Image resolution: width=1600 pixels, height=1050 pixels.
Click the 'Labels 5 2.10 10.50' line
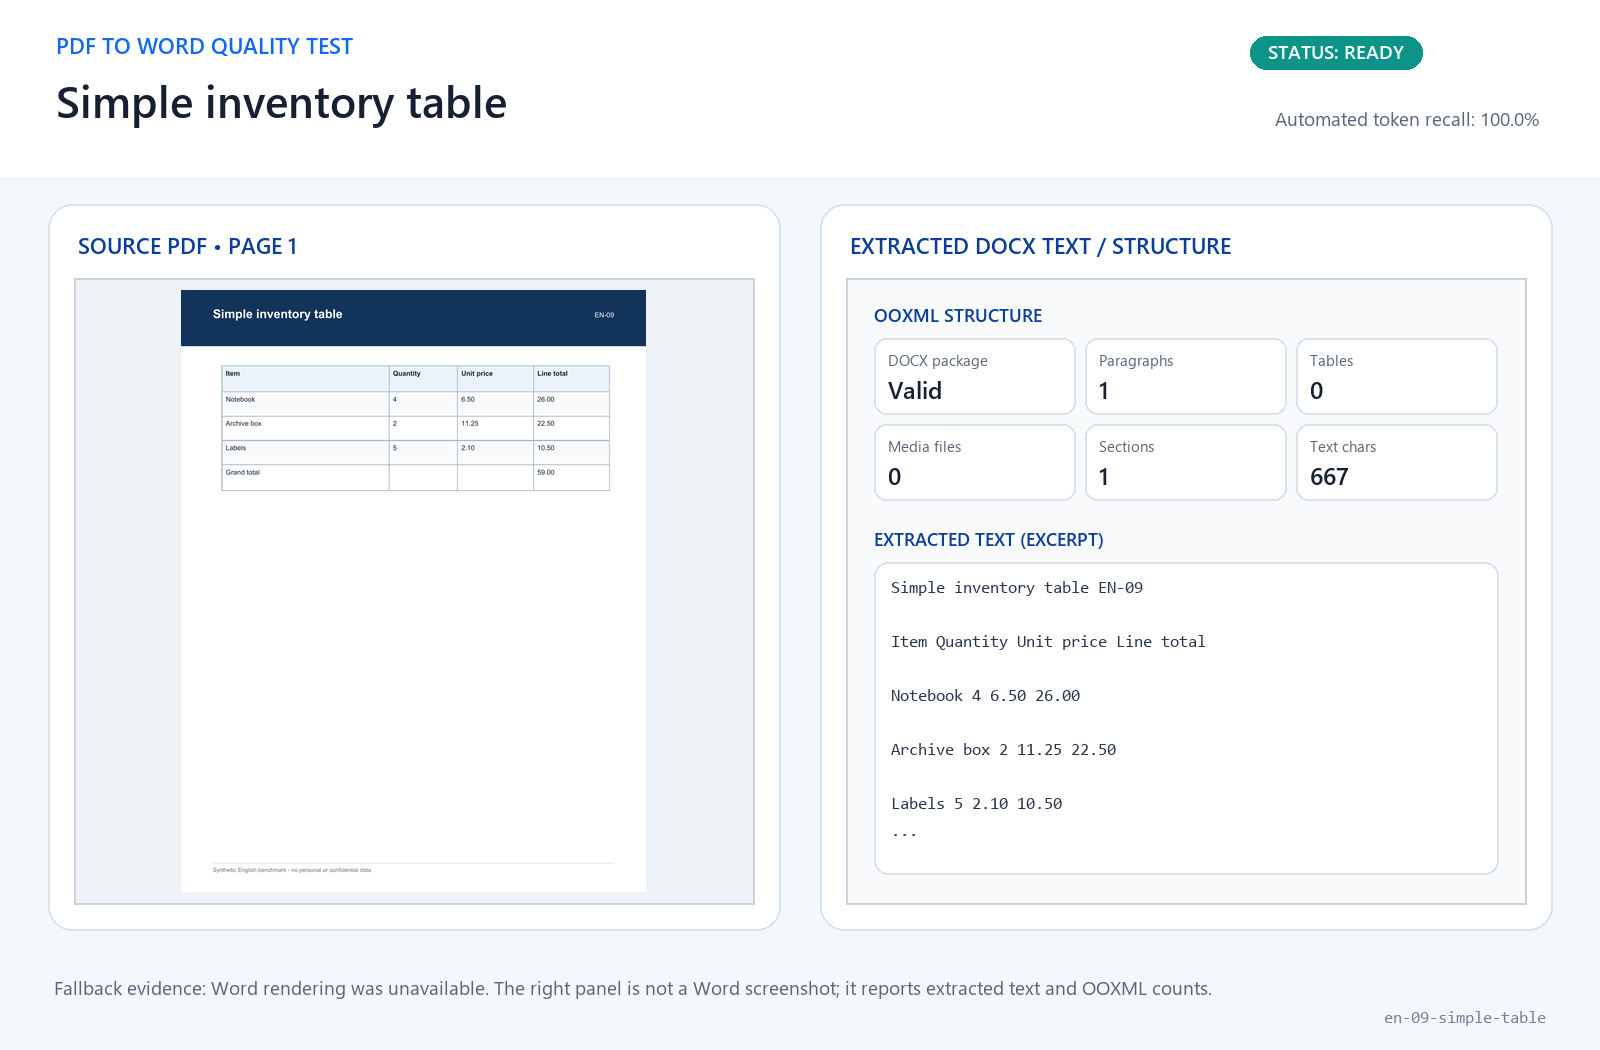click(976, 804)
